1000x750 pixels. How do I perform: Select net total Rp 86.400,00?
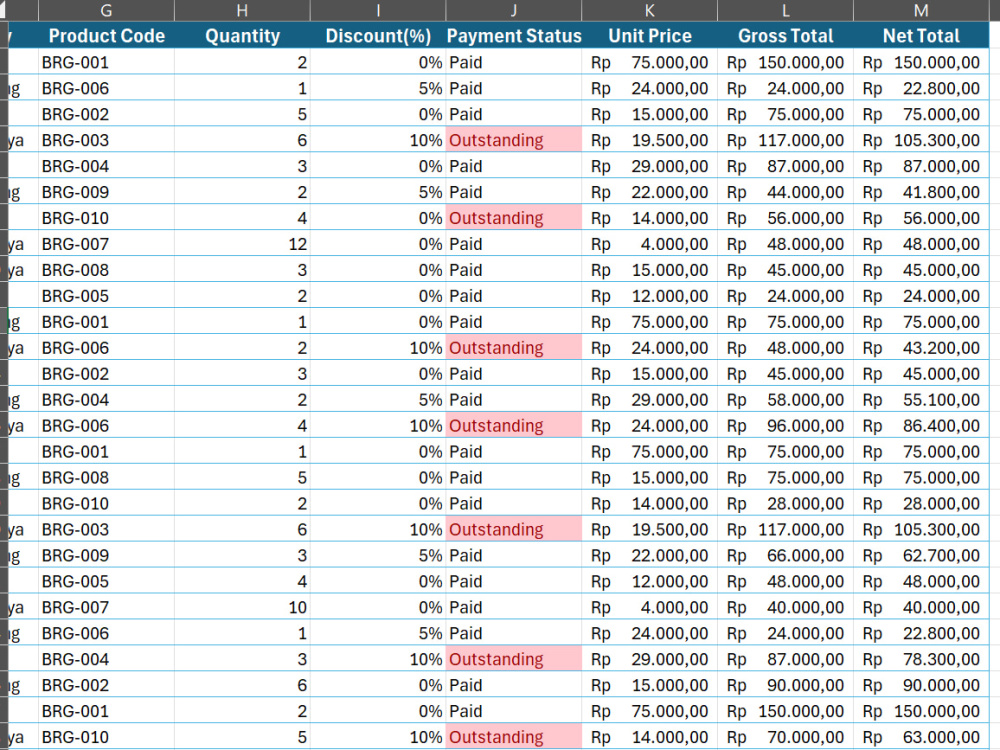922,425
